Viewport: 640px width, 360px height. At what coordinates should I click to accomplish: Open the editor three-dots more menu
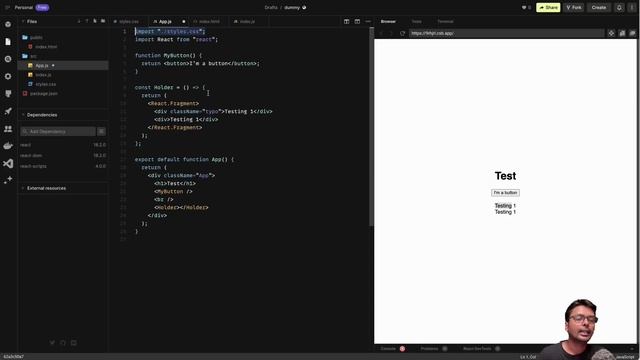click(x=368, y=21)
